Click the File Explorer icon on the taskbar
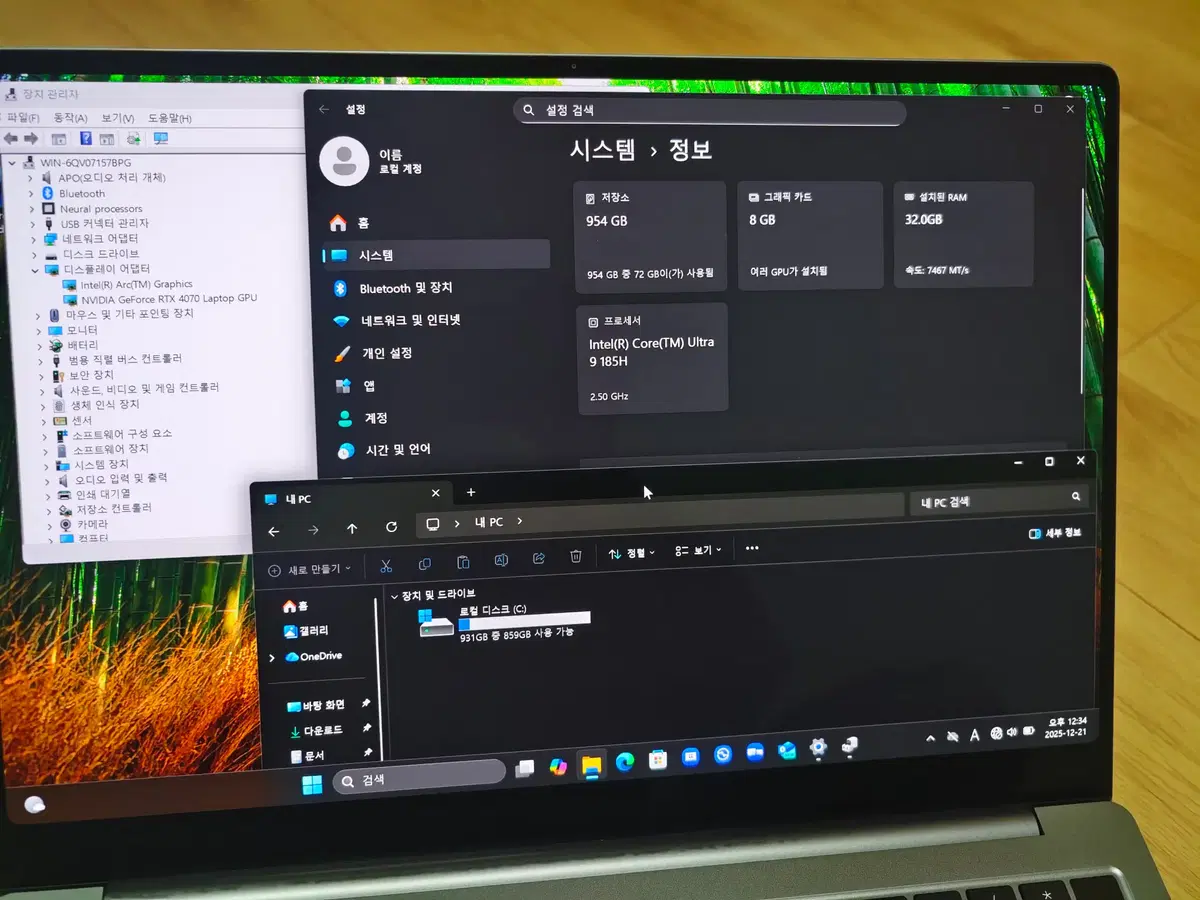Image resolution: width=1200 pixels, height=900 pixels. point(592,765)
